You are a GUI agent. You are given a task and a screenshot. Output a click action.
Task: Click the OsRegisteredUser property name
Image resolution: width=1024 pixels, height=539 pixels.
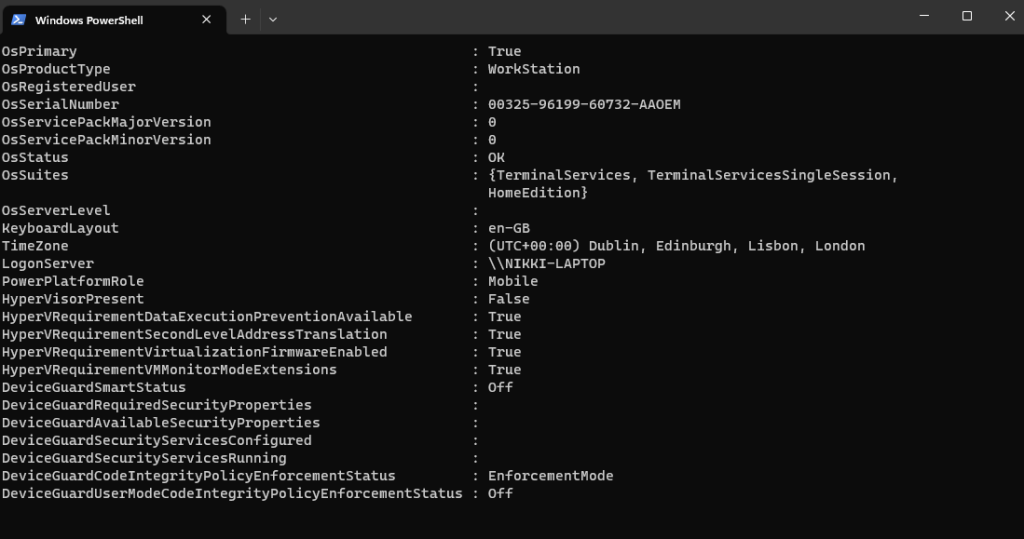[69, 87]
